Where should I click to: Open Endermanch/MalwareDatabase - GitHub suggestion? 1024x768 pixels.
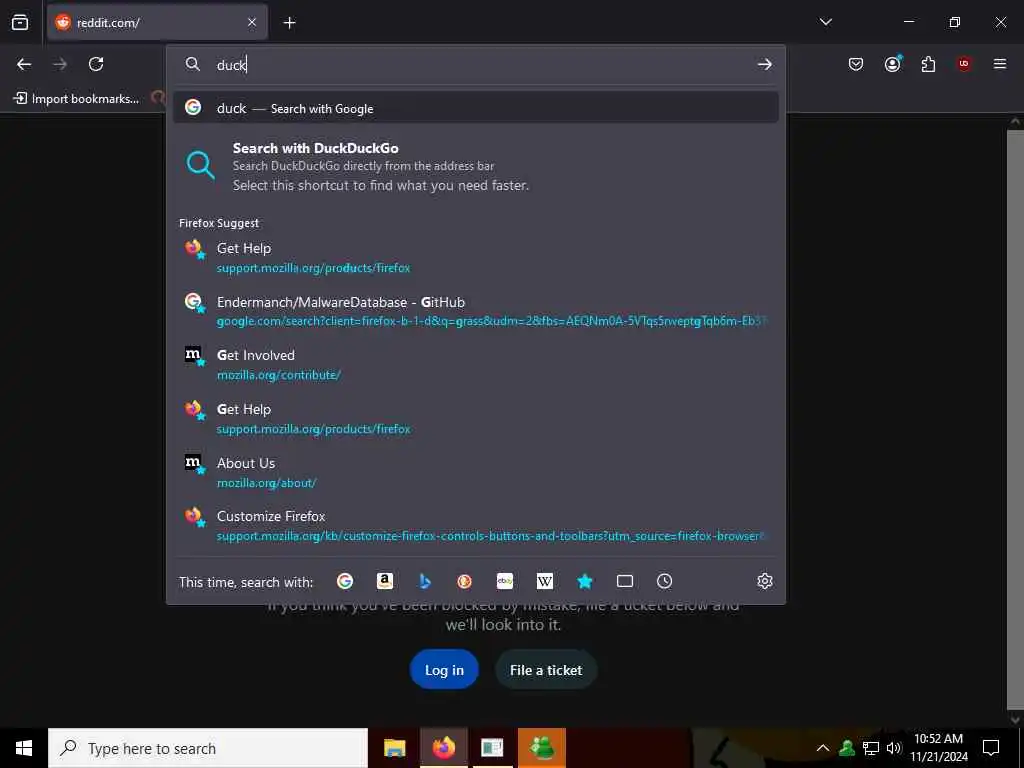476,311
